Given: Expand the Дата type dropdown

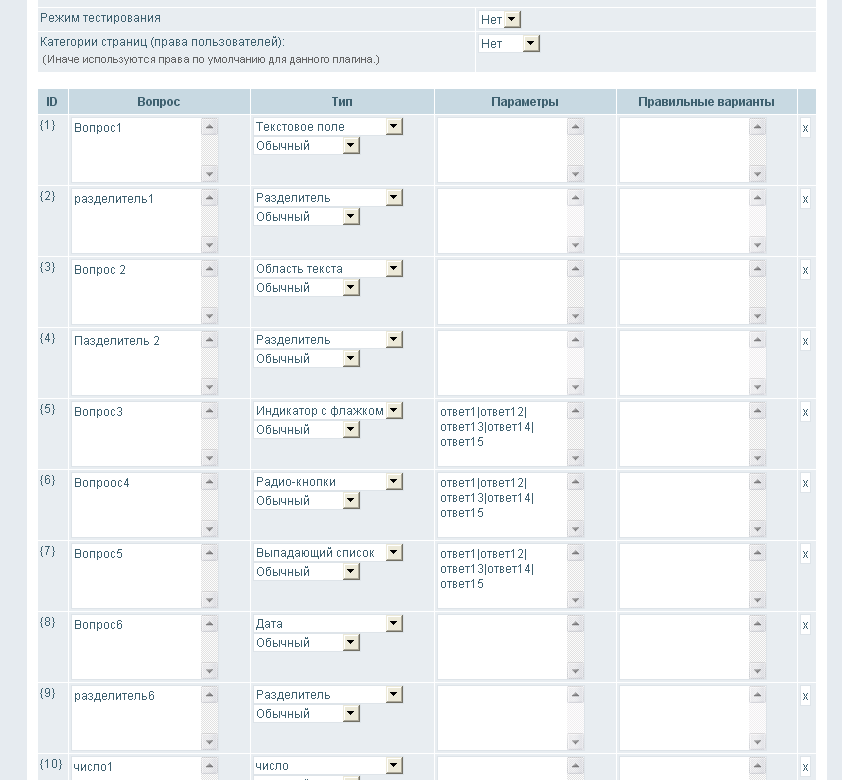Looking at the screenshot, I should [x=328, y=624].
